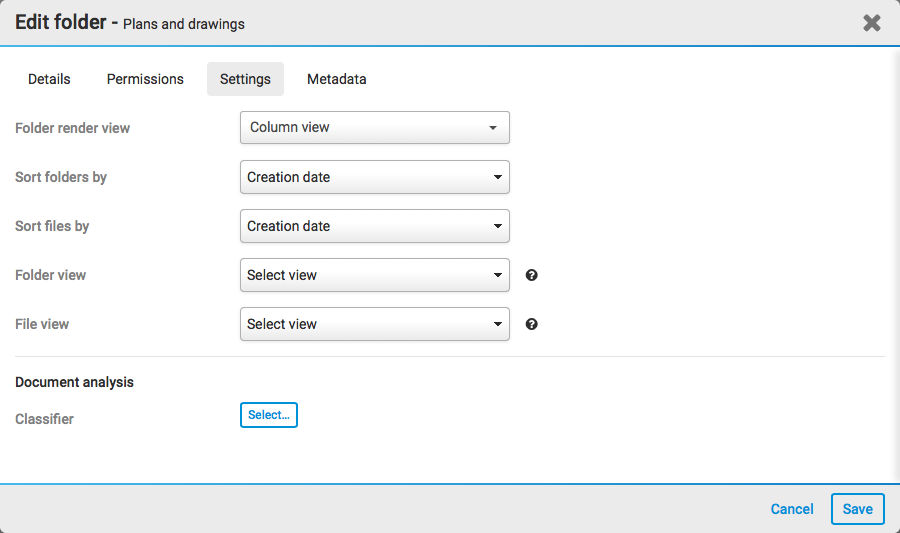Expand the Sort files by dropdown

coord(375,226)
